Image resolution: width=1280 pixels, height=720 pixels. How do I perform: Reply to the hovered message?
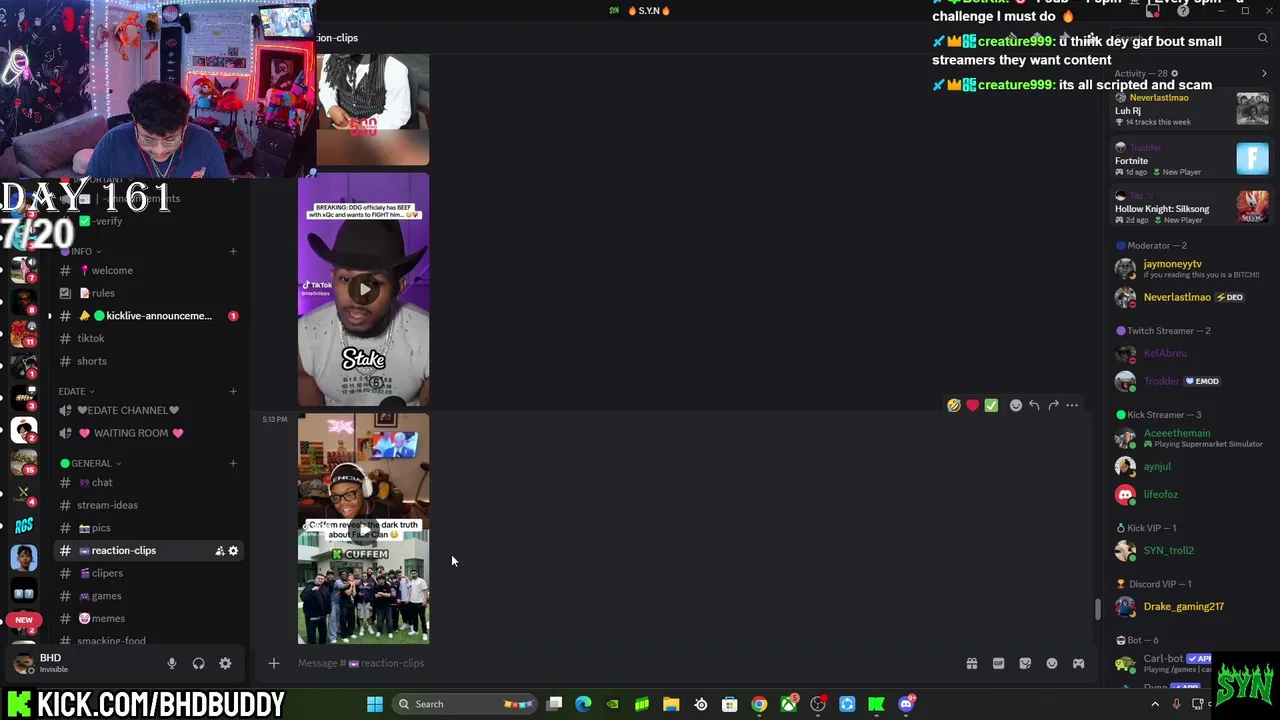(1034, 405)
